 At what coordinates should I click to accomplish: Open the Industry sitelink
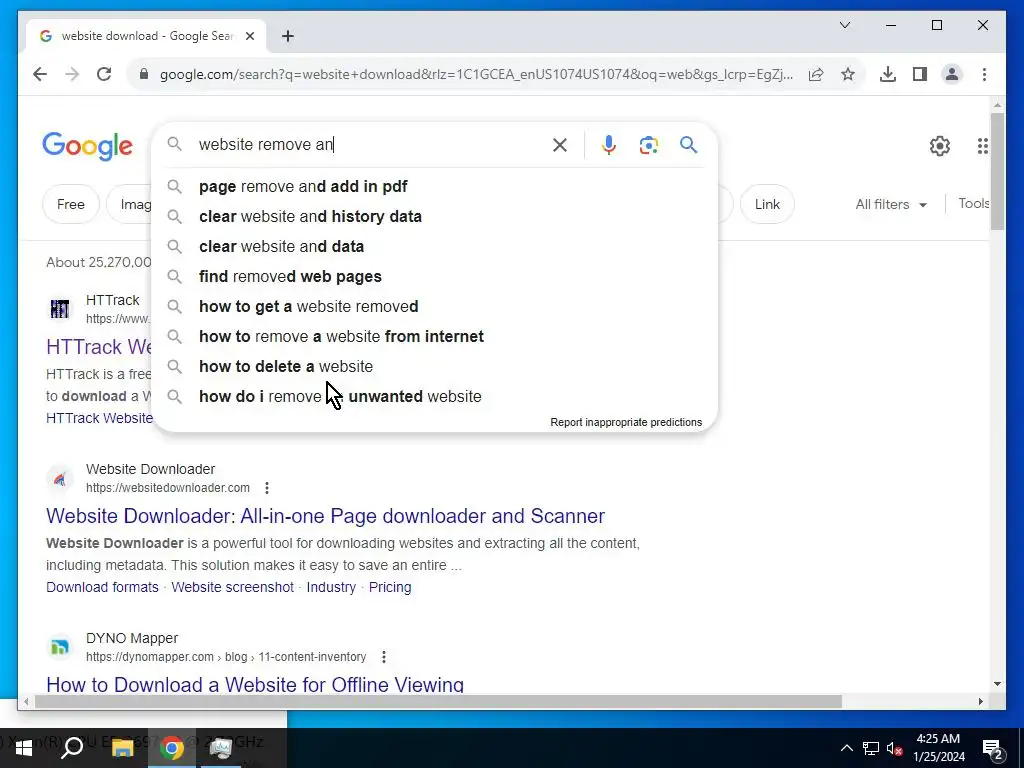click(x=331, y=587)
